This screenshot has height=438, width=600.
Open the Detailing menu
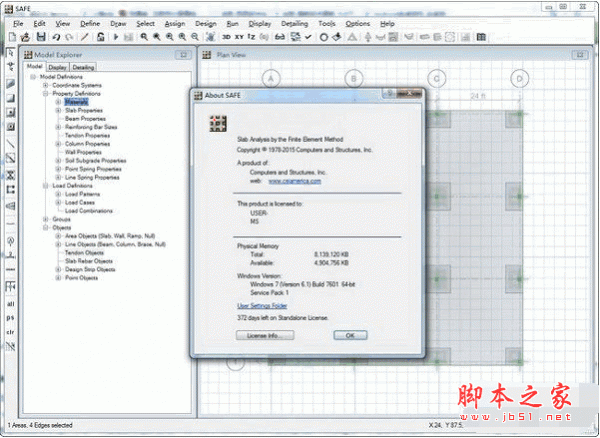(295, 24)
